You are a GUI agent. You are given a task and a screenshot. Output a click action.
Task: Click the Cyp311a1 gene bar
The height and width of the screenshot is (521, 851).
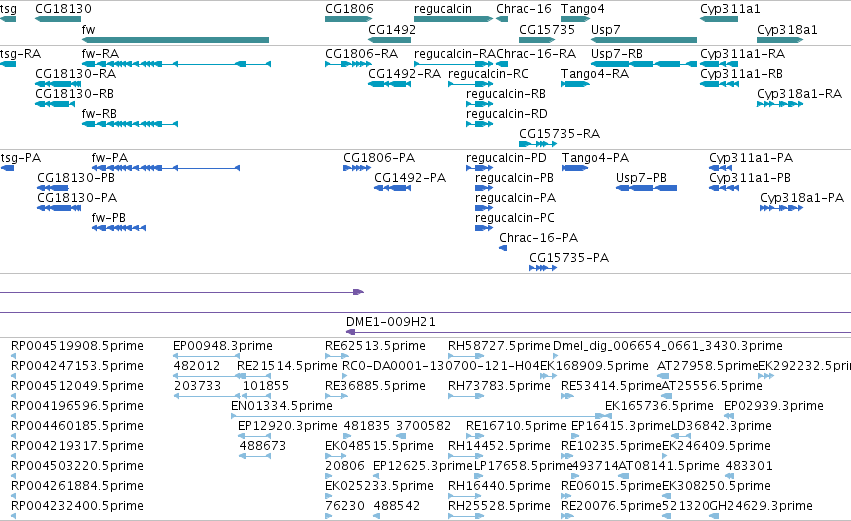tap(719, 19)
